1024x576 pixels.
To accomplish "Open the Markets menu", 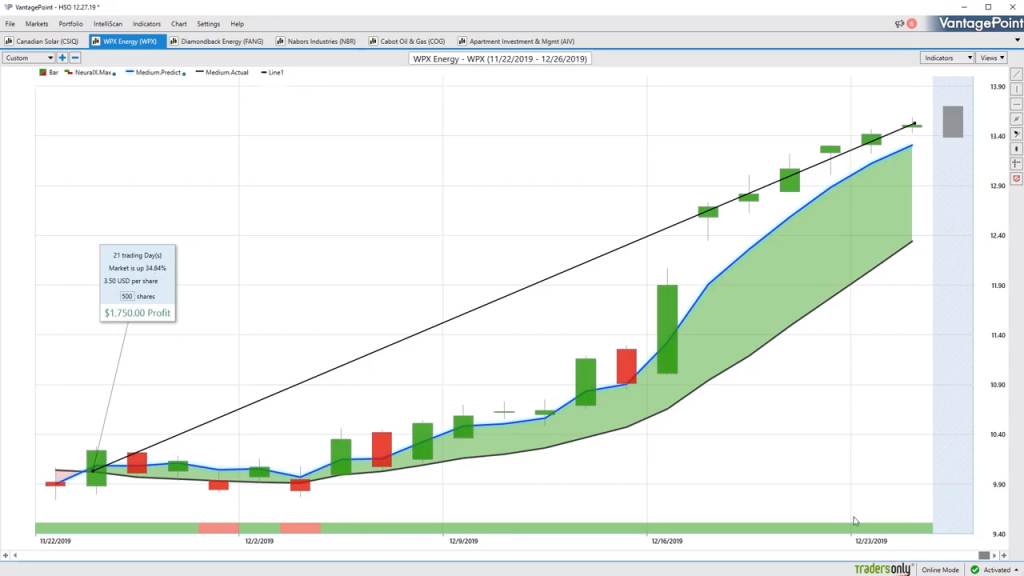I will 37,24.
